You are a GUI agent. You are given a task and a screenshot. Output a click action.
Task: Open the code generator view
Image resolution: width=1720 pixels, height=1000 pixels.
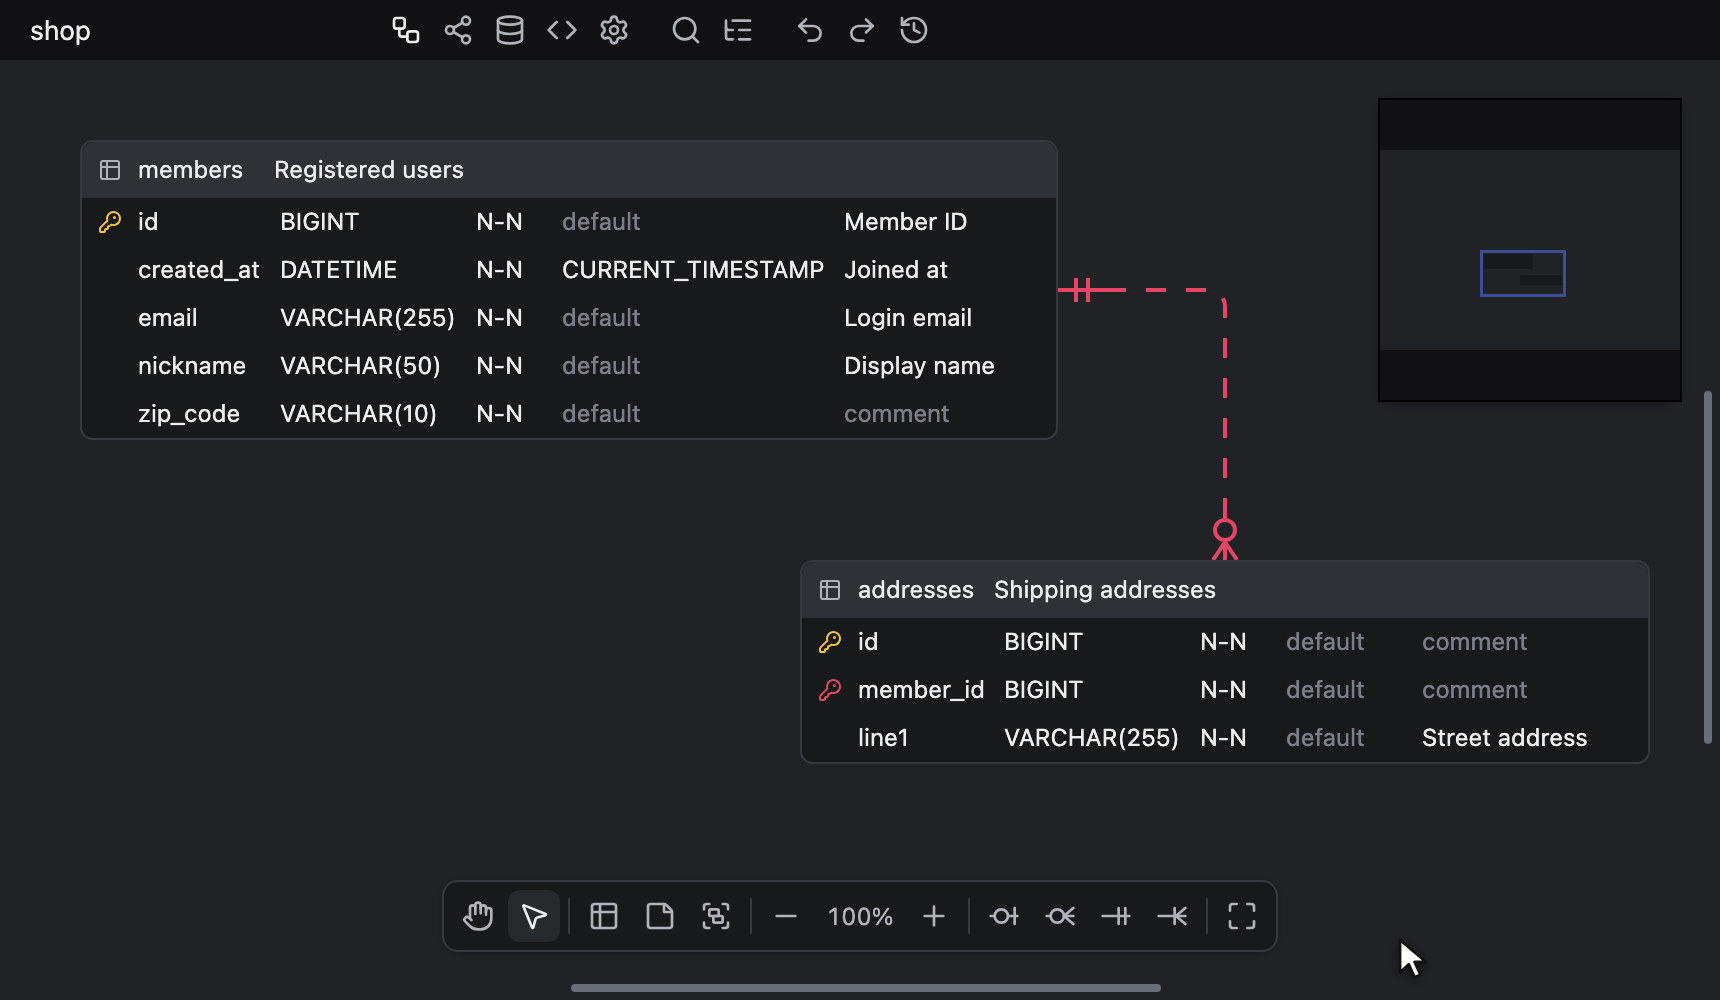562,30
